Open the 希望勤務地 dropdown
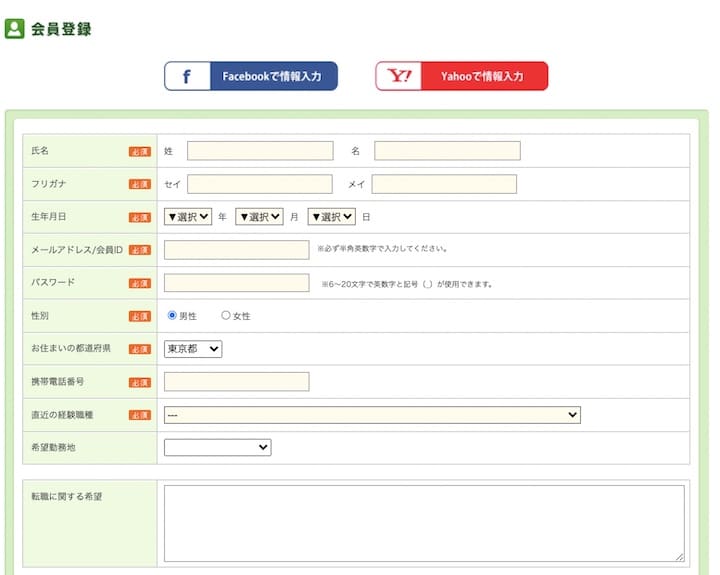720x575 pixels. (x=218, y=447)
